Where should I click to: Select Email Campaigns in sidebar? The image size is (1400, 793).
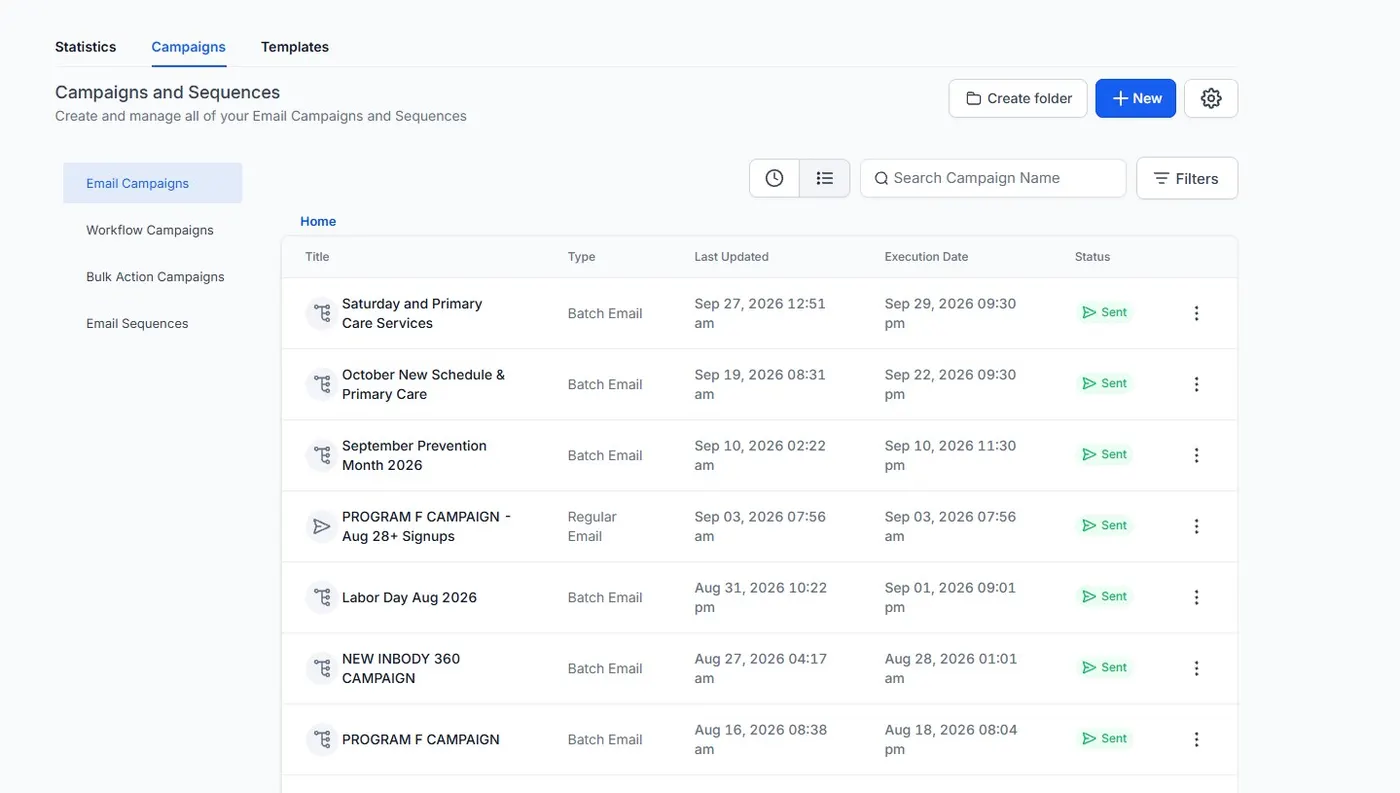152,183
